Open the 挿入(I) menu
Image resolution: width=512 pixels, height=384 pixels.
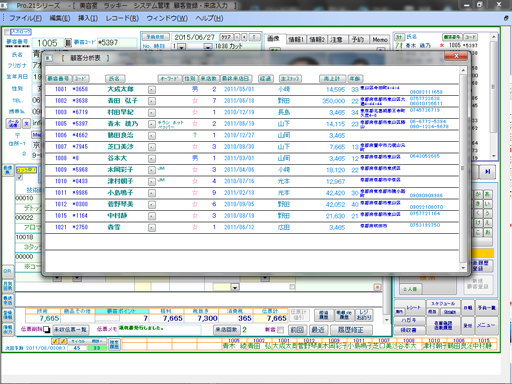coord(88,18)
